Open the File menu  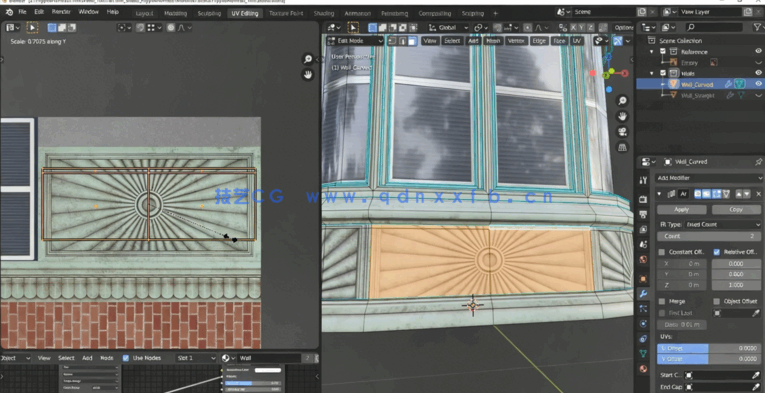point(22,12)
